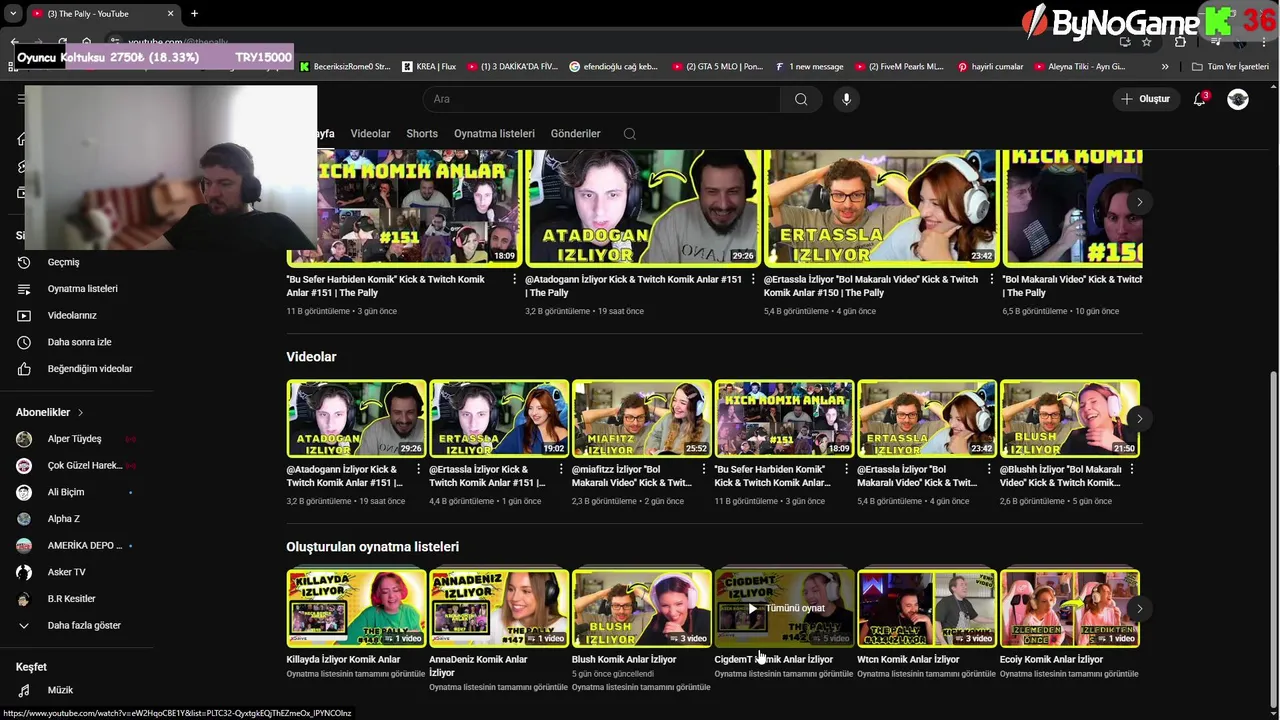Open browser tab search dropdown

coord(13,14)
